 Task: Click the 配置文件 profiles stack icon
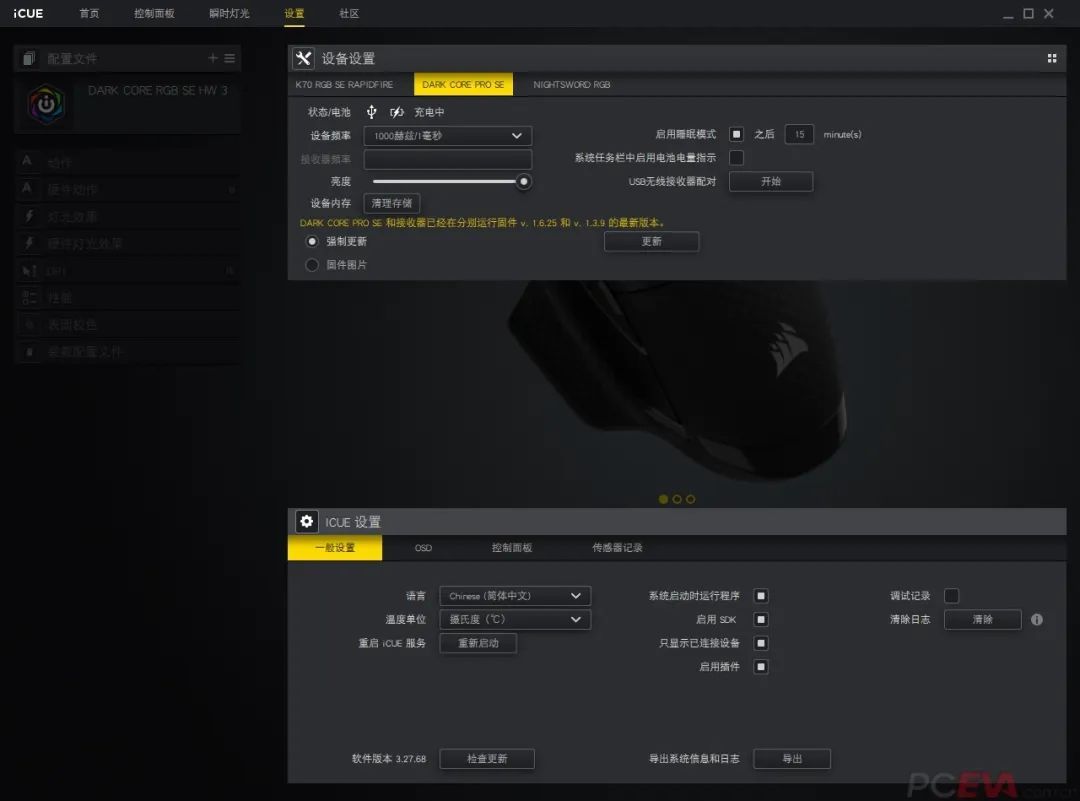tap(29, 59)
